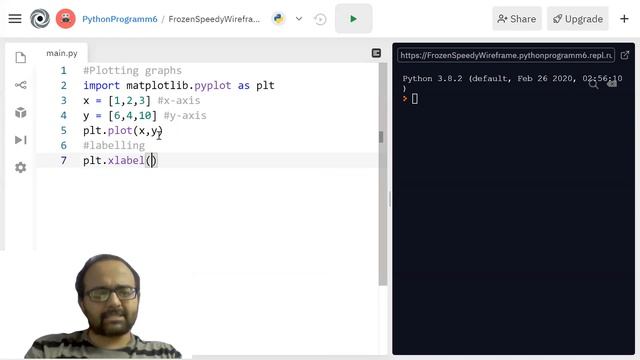Click line 3 x = [1,2,3]

[x=117, y=100]
